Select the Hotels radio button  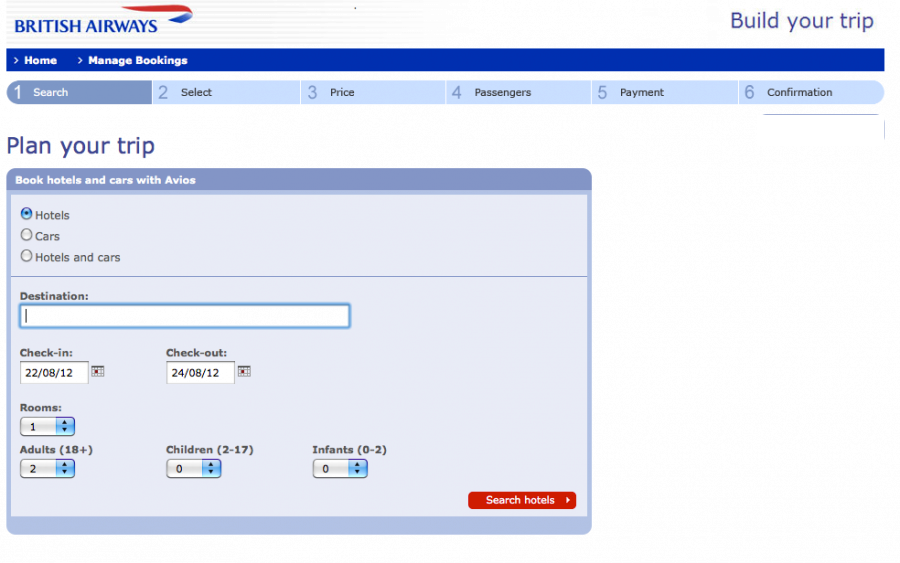[x=26, y=214]
